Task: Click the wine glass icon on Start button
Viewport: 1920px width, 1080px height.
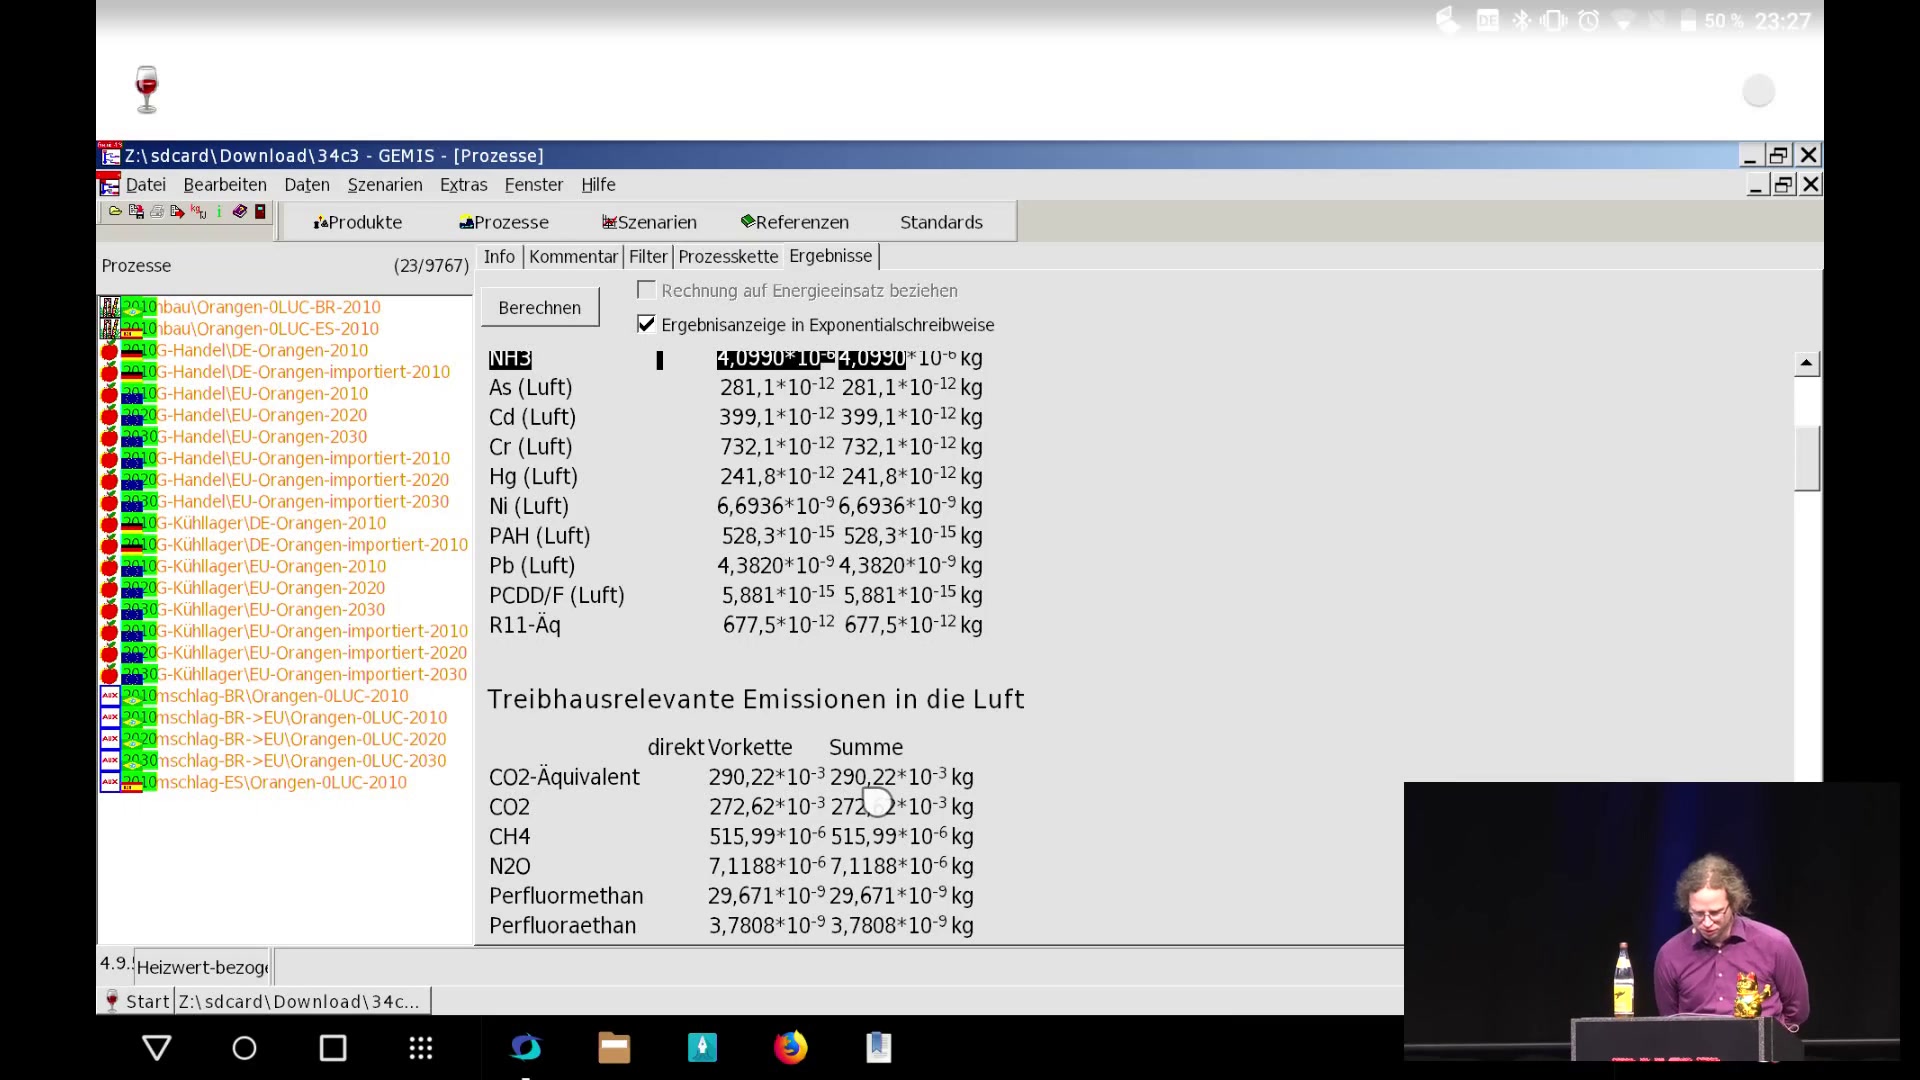Action: [x=112, y=1001]
